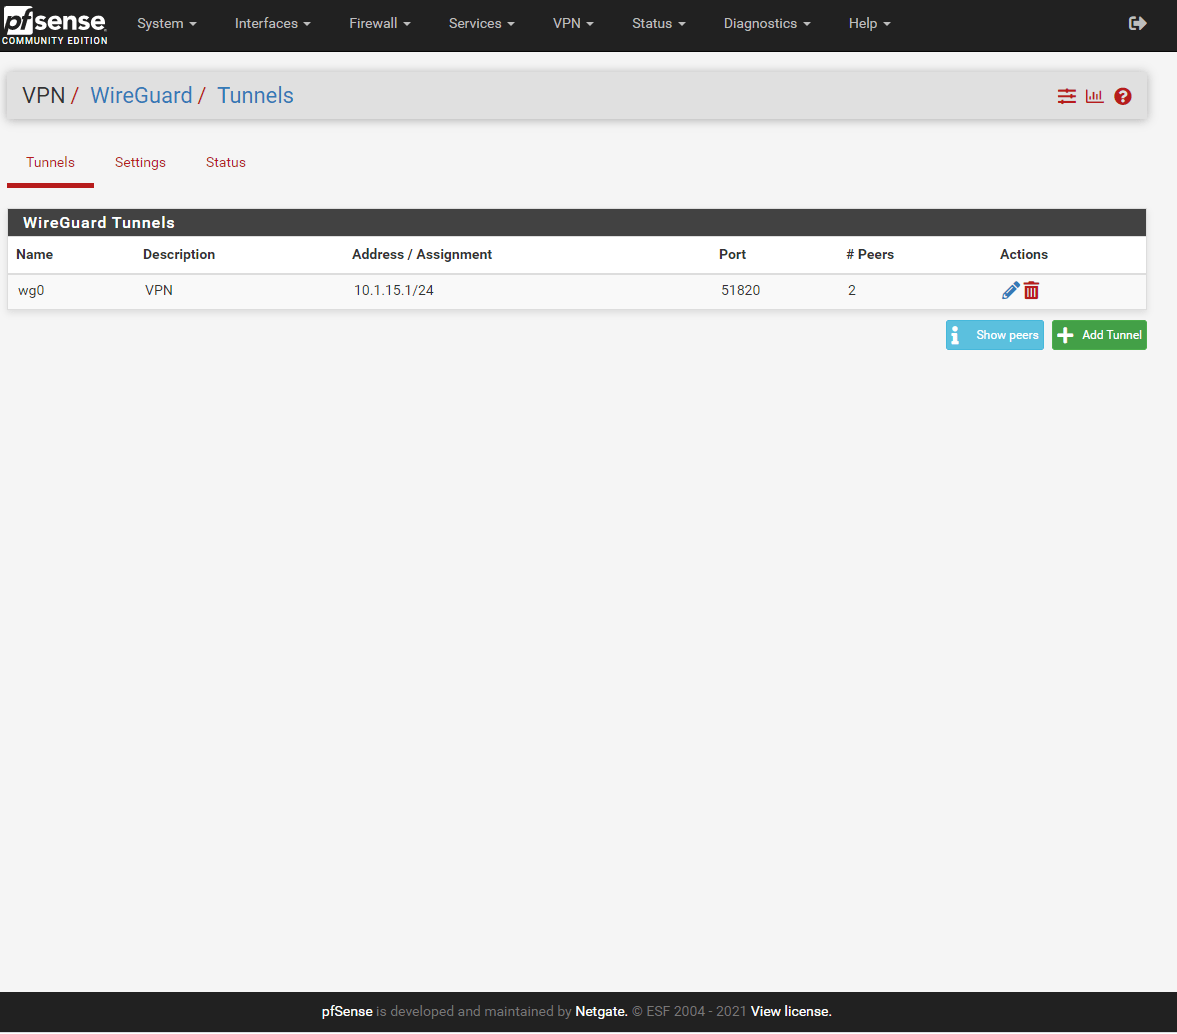Open the Firewall dropdown menu
The height and width of the screenshot is (1034, 1177).
[x=379, y=23]
